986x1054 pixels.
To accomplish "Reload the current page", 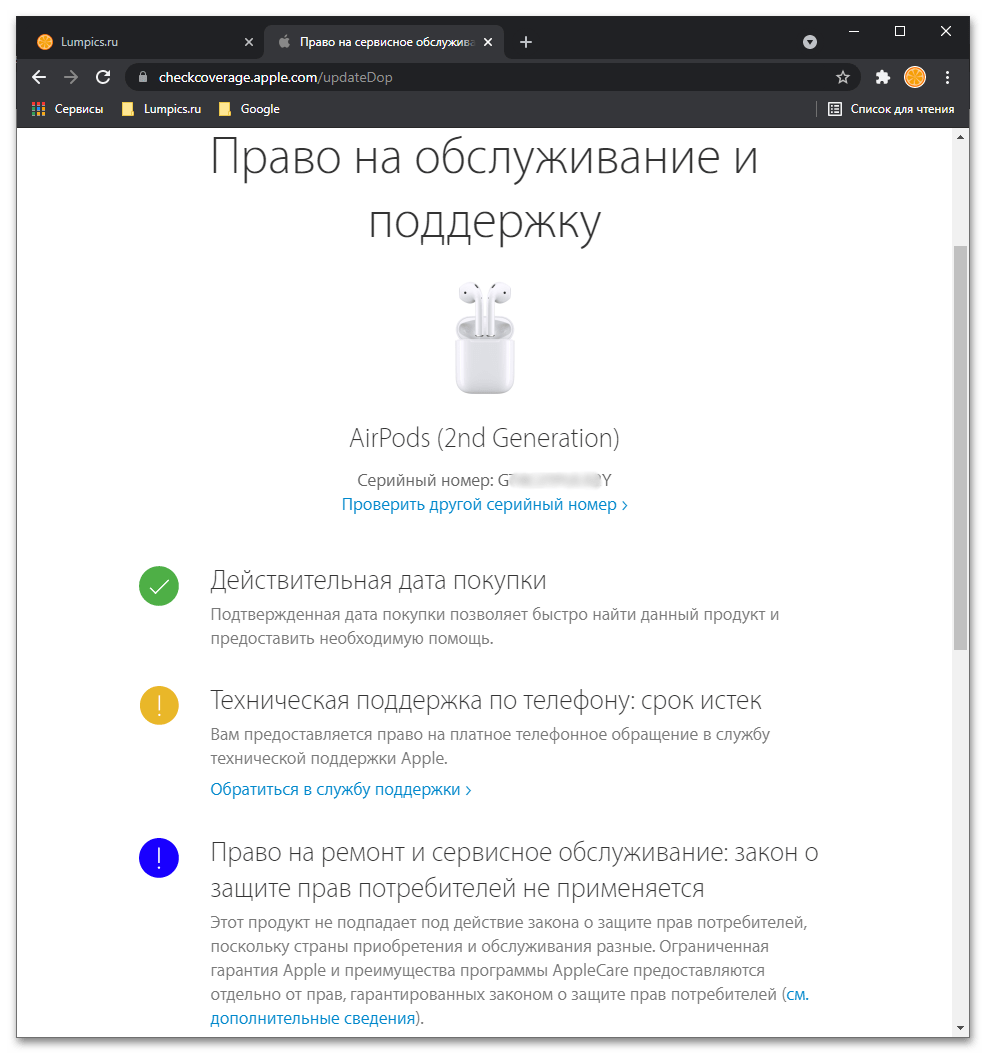I will coord(103,77).
